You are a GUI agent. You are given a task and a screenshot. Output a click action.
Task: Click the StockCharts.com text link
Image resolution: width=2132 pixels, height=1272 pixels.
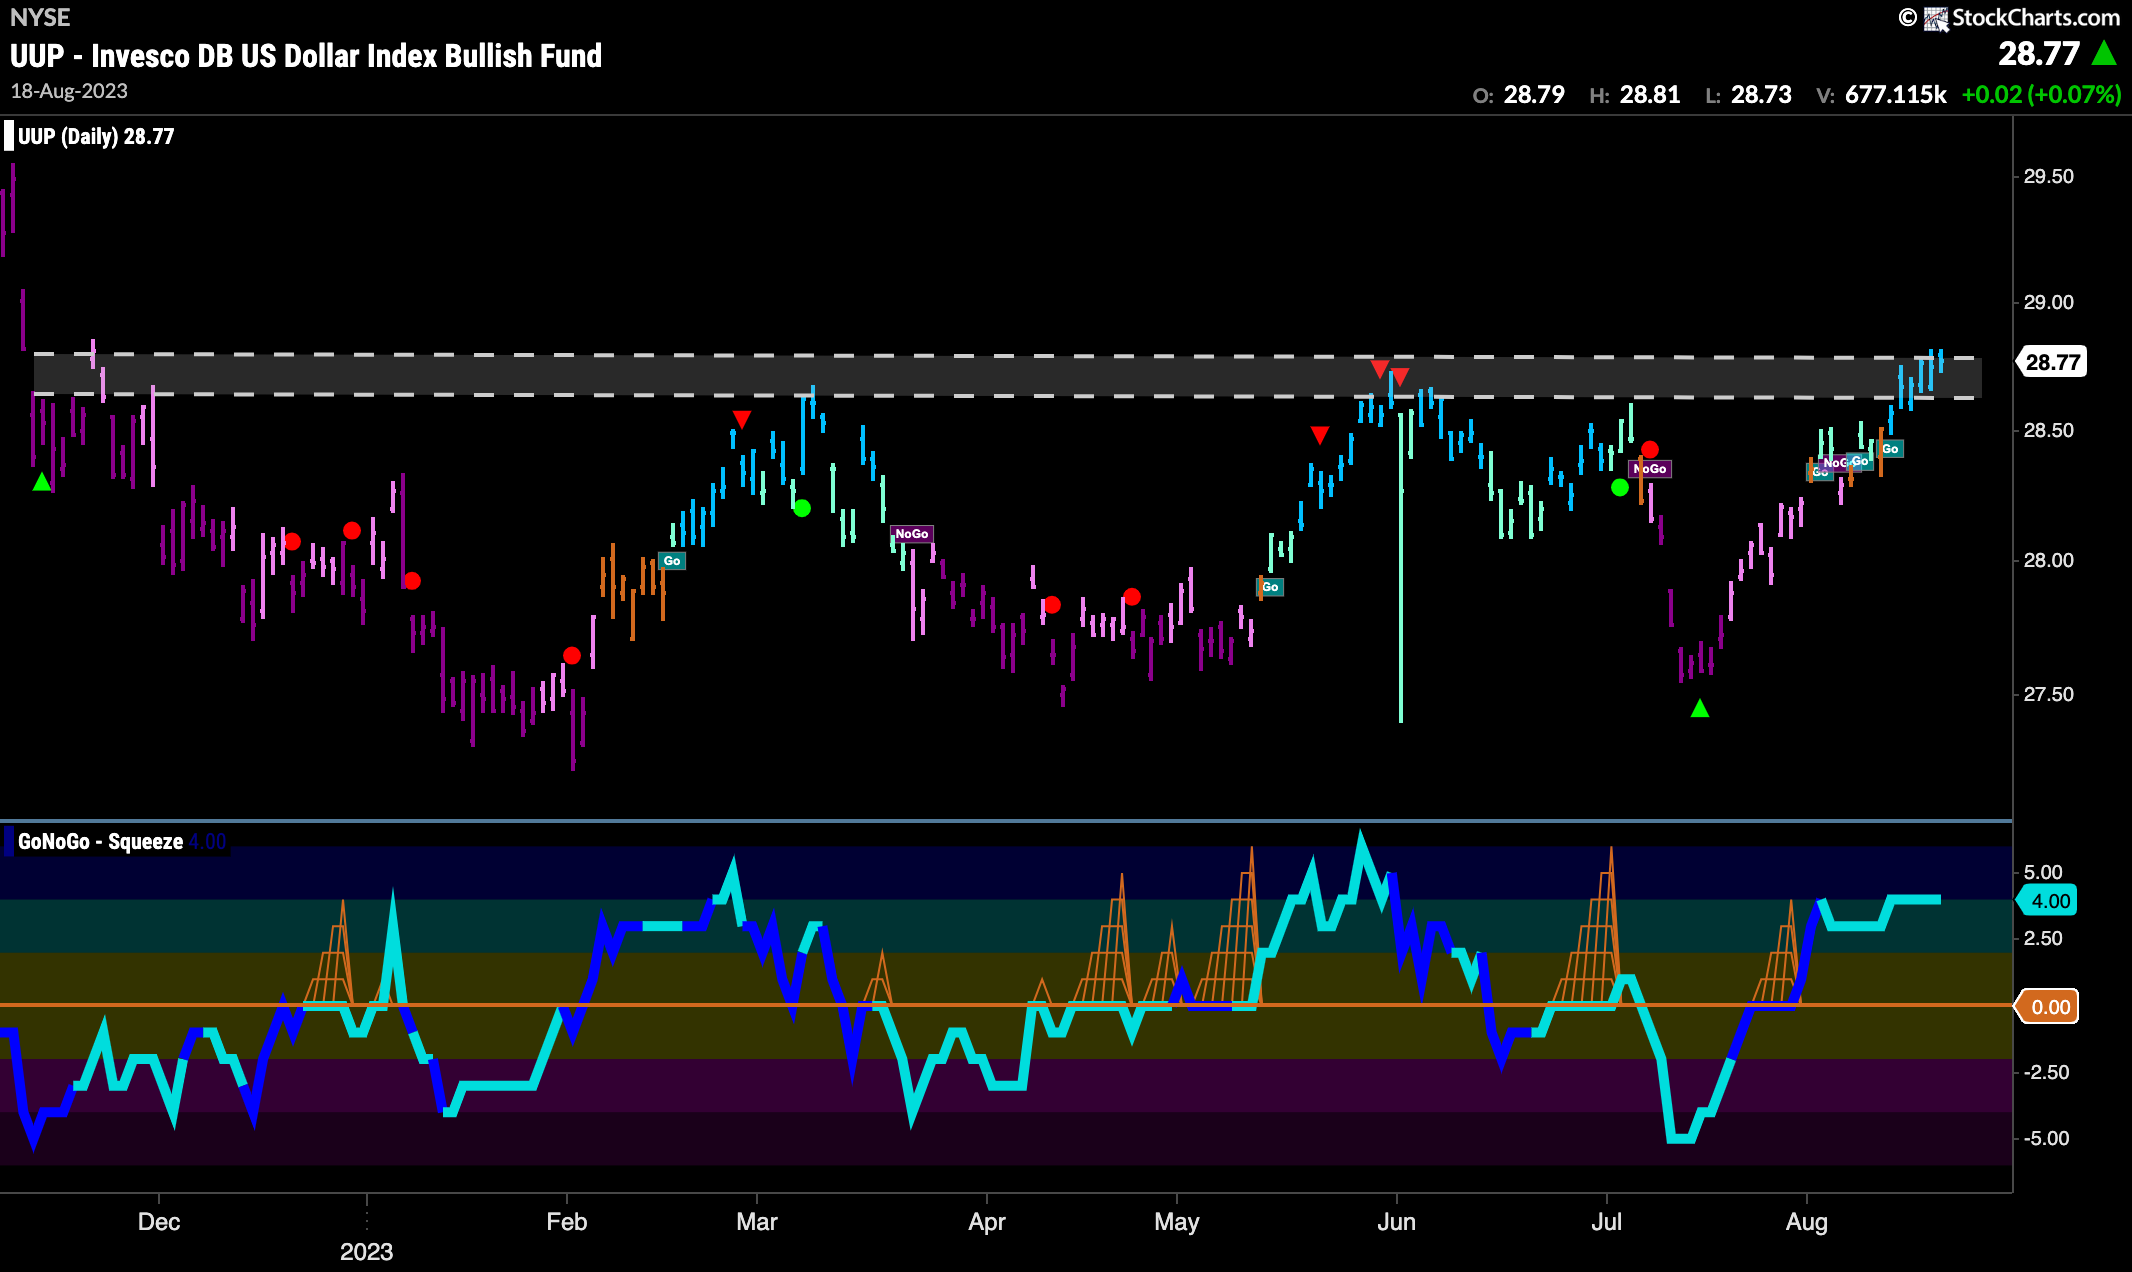2035,18
